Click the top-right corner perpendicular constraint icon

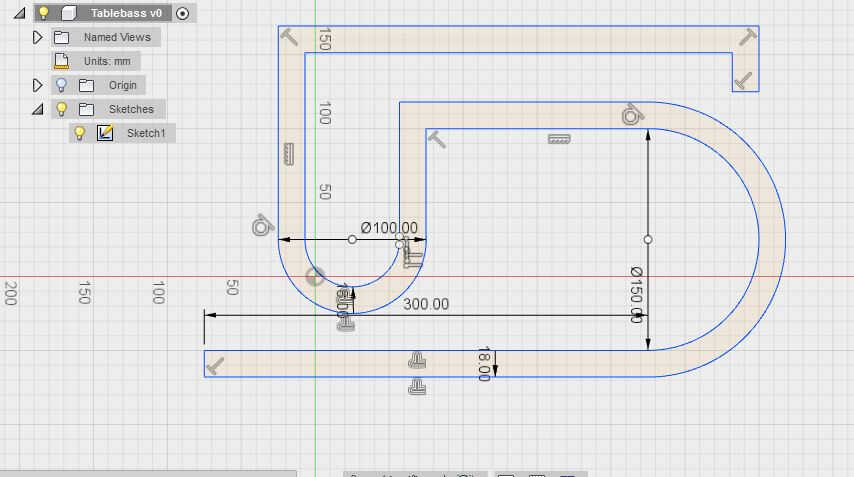click(x=748, y=37)
